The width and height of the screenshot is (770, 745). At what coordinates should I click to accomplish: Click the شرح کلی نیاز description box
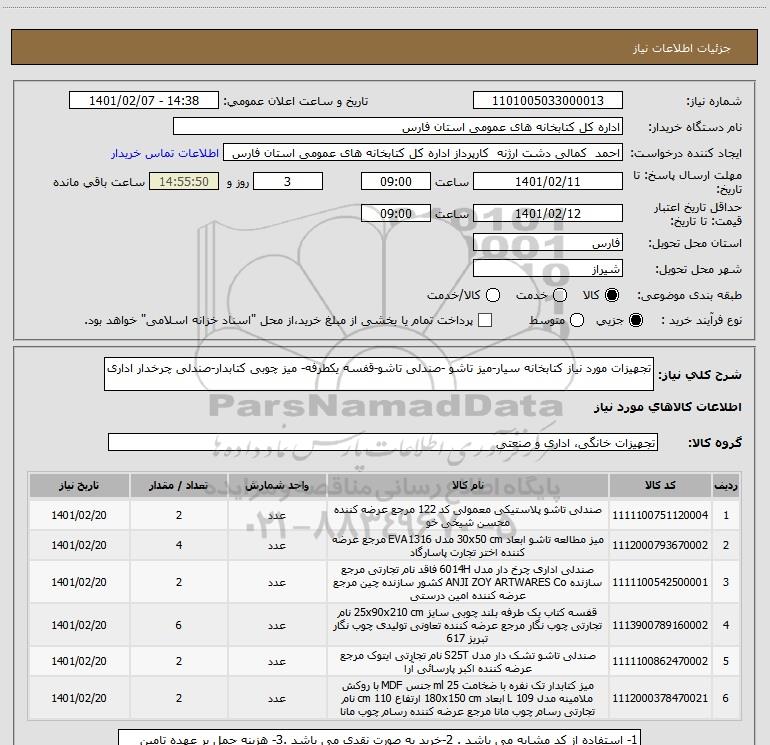(379, 374)
